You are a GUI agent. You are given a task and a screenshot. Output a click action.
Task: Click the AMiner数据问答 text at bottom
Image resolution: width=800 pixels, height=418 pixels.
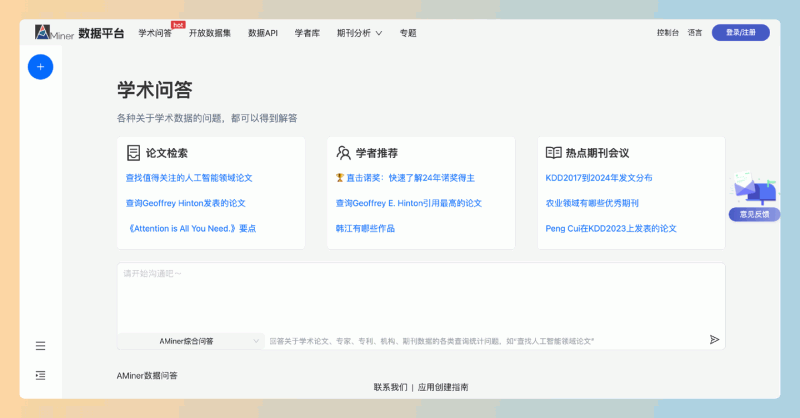click(x=147, y=376)
